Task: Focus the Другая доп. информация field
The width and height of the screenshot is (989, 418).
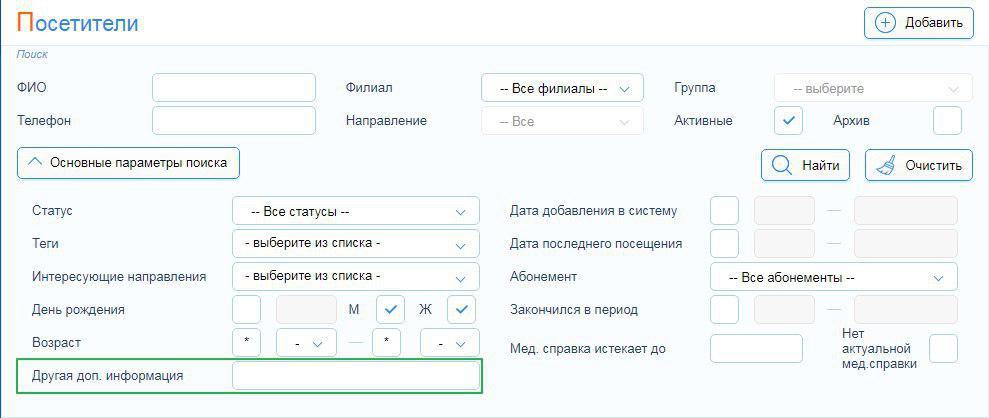Action: (x=355, y=376)
